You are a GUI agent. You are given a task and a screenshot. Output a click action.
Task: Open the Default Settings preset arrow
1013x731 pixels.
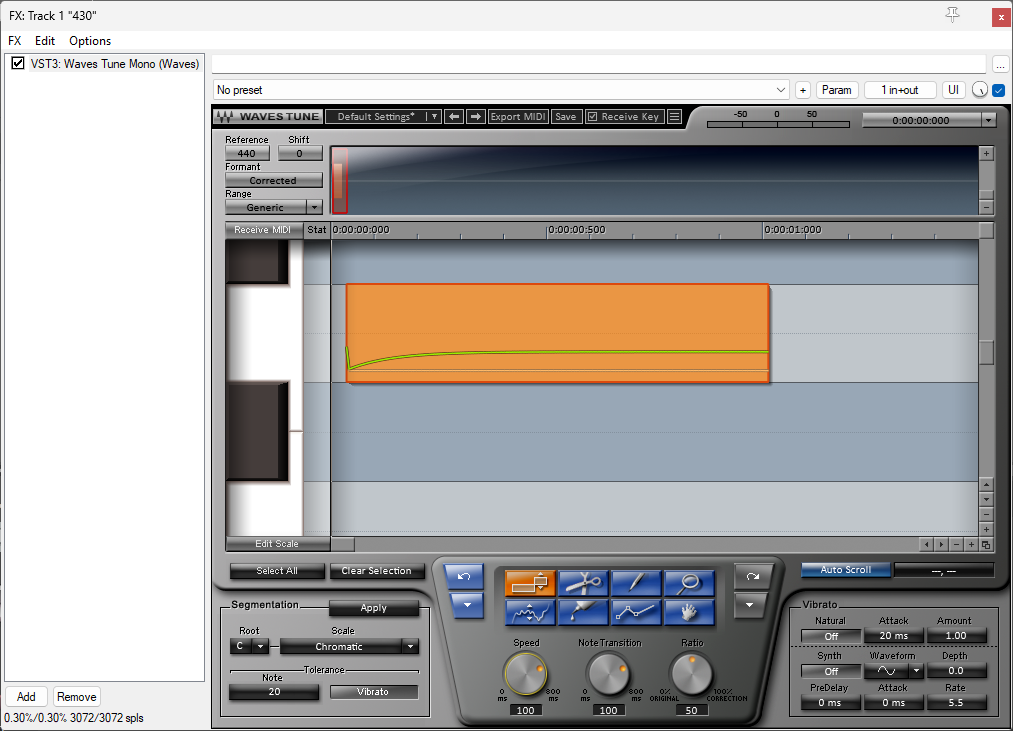pyautogui.click(x=434, y=116)
